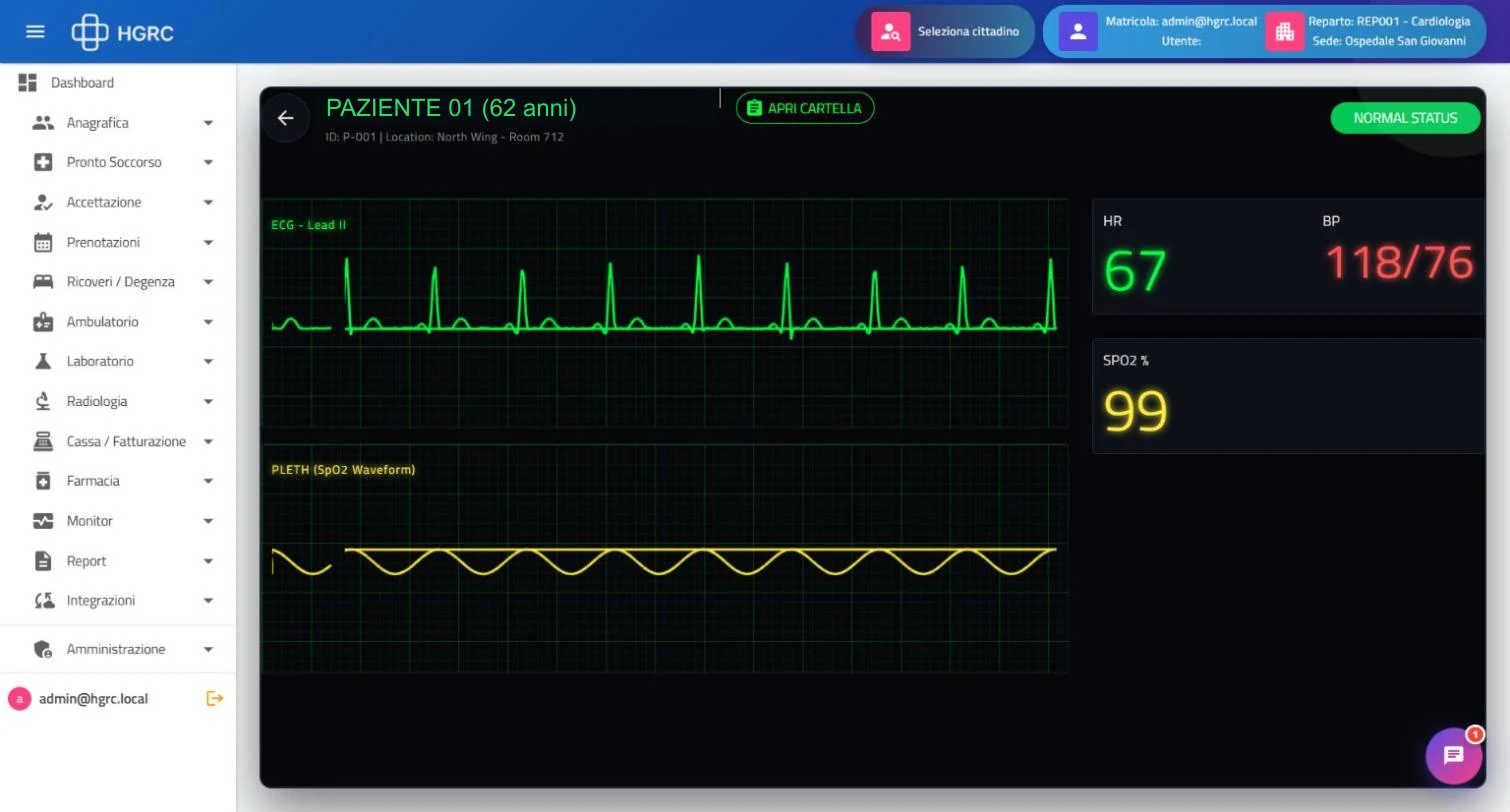Image resolution: width=1510 pixels, height=812 pixels.
Task: Click the Anagrafica people icon
Action: [x=43, y=123]
